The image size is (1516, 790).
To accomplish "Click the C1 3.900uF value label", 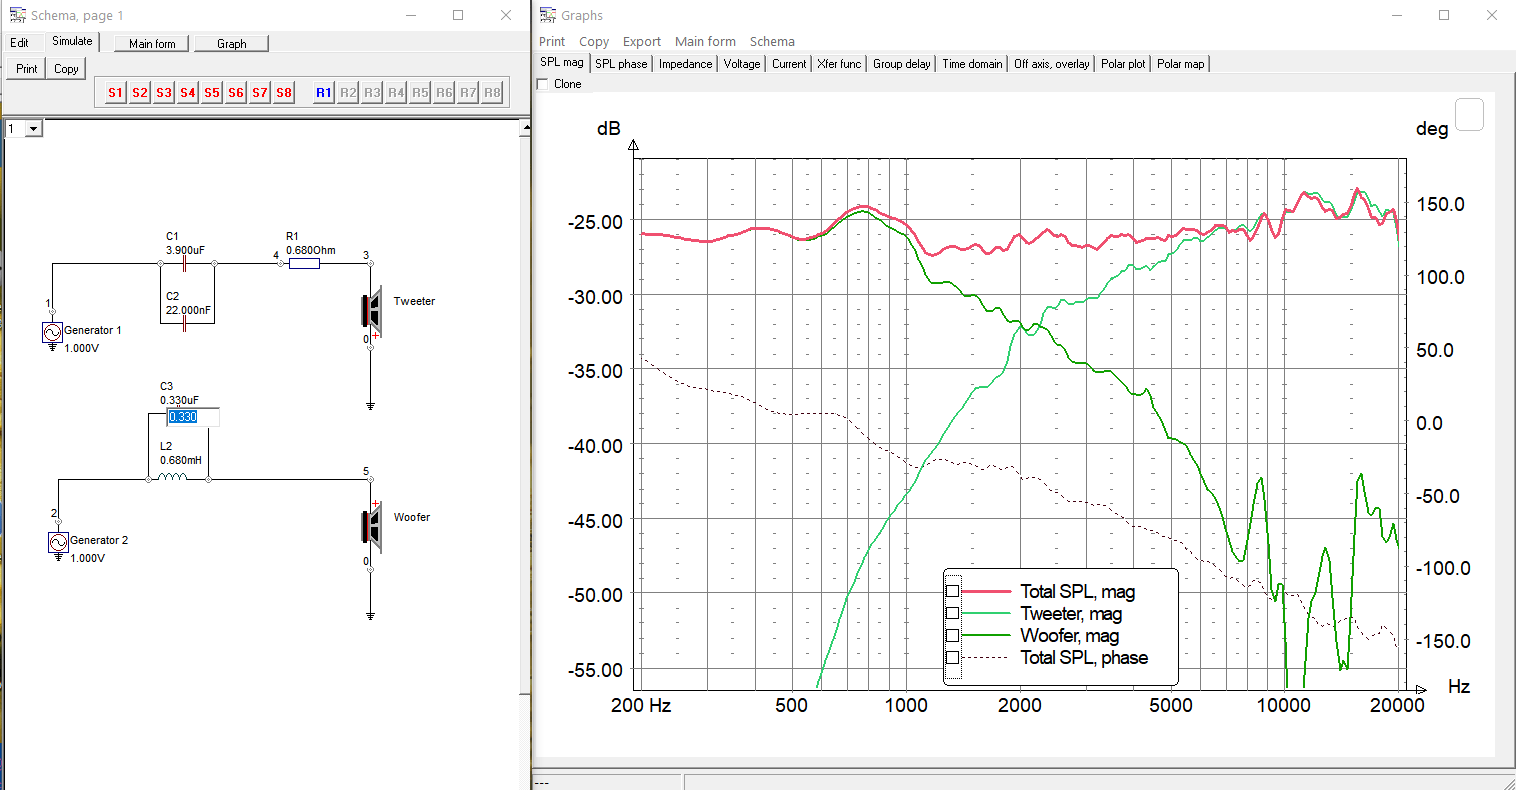I will (x=186, y=251).
